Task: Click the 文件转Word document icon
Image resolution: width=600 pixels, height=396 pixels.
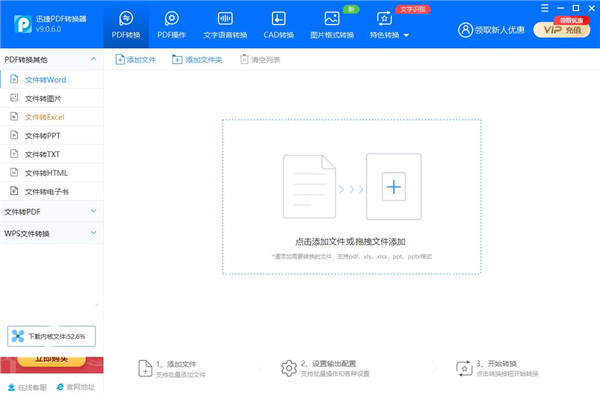Action: [x=14, y=79]
